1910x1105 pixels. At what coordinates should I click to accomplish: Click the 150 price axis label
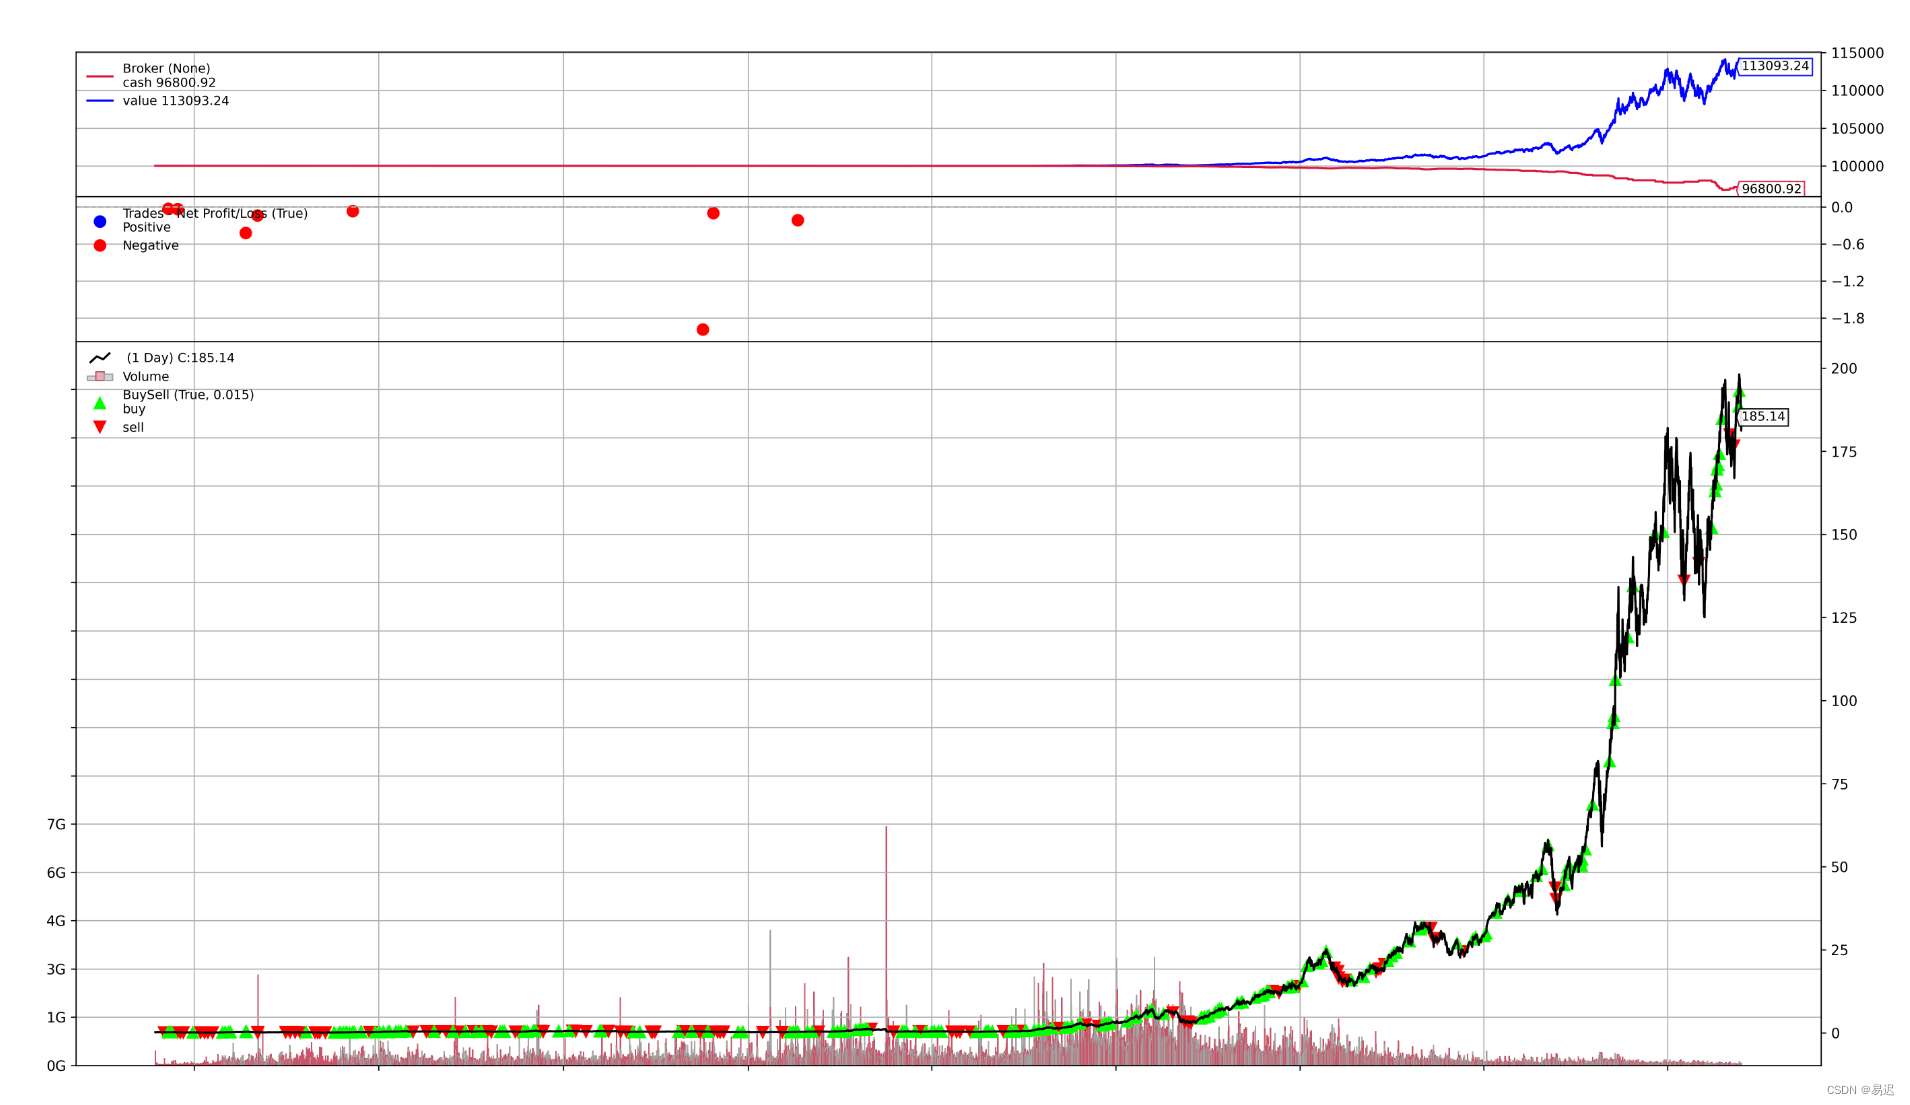pos(1844,536)
